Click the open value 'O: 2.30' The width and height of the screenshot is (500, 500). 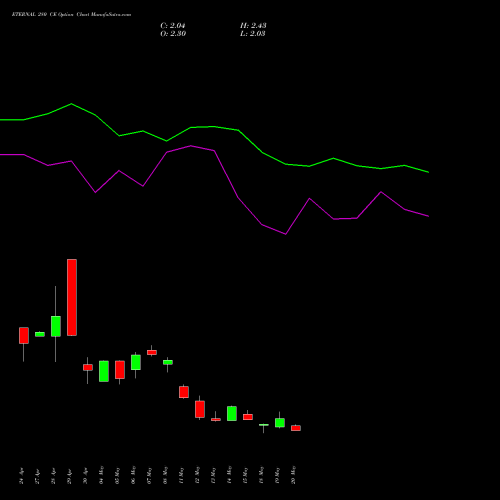173,34
